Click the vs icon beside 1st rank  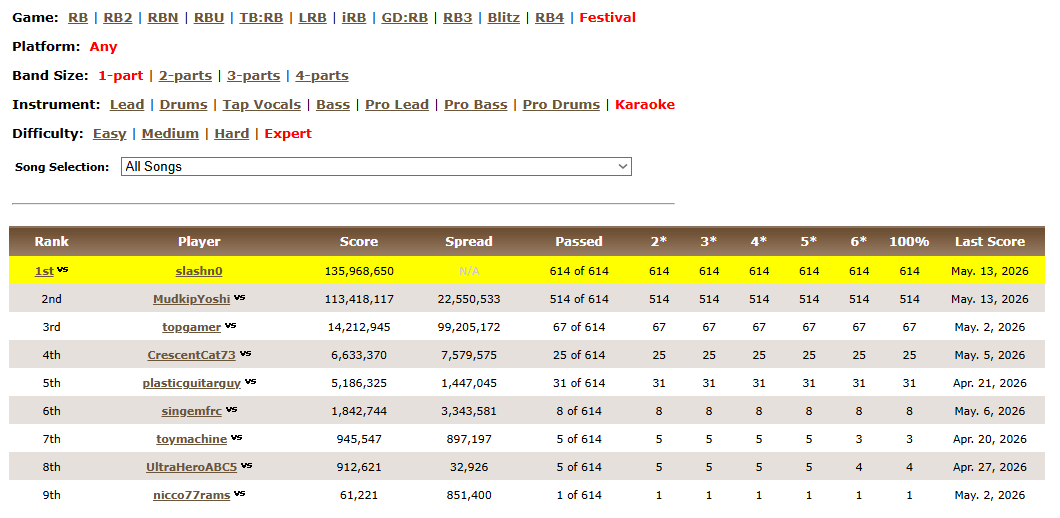(x=62, y=269)
